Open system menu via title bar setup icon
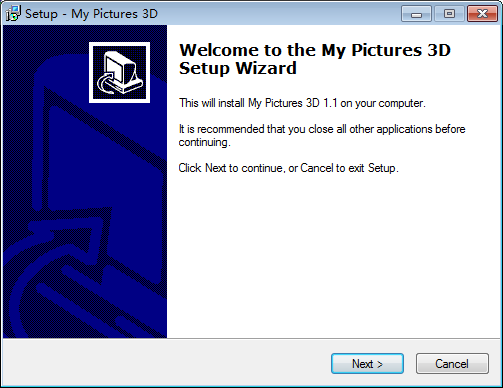Screen dimensions: 503x388 tap(13, 13)
